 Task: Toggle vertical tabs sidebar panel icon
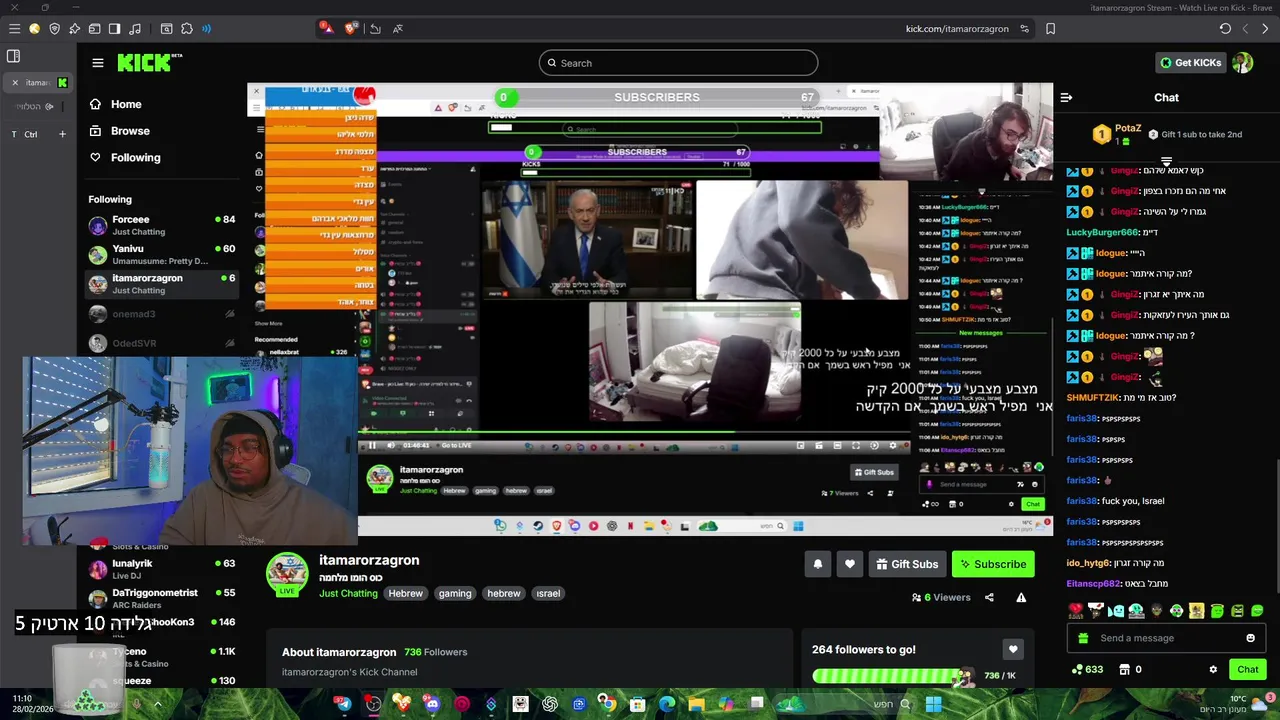(14, 56)
